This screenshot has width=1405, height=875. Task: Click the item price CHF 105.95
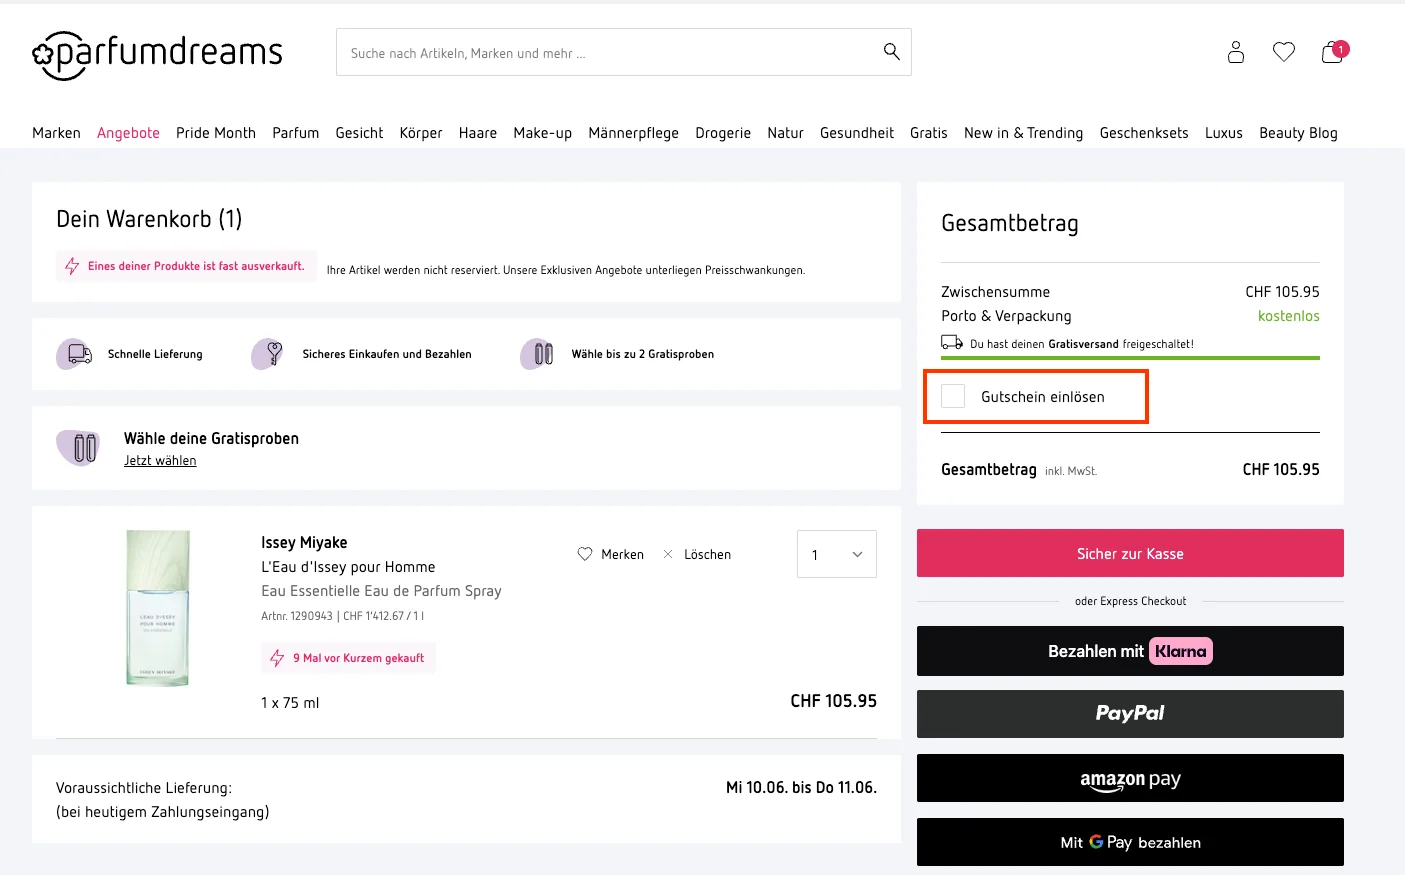pyautogui.click(x=833, y=701)
